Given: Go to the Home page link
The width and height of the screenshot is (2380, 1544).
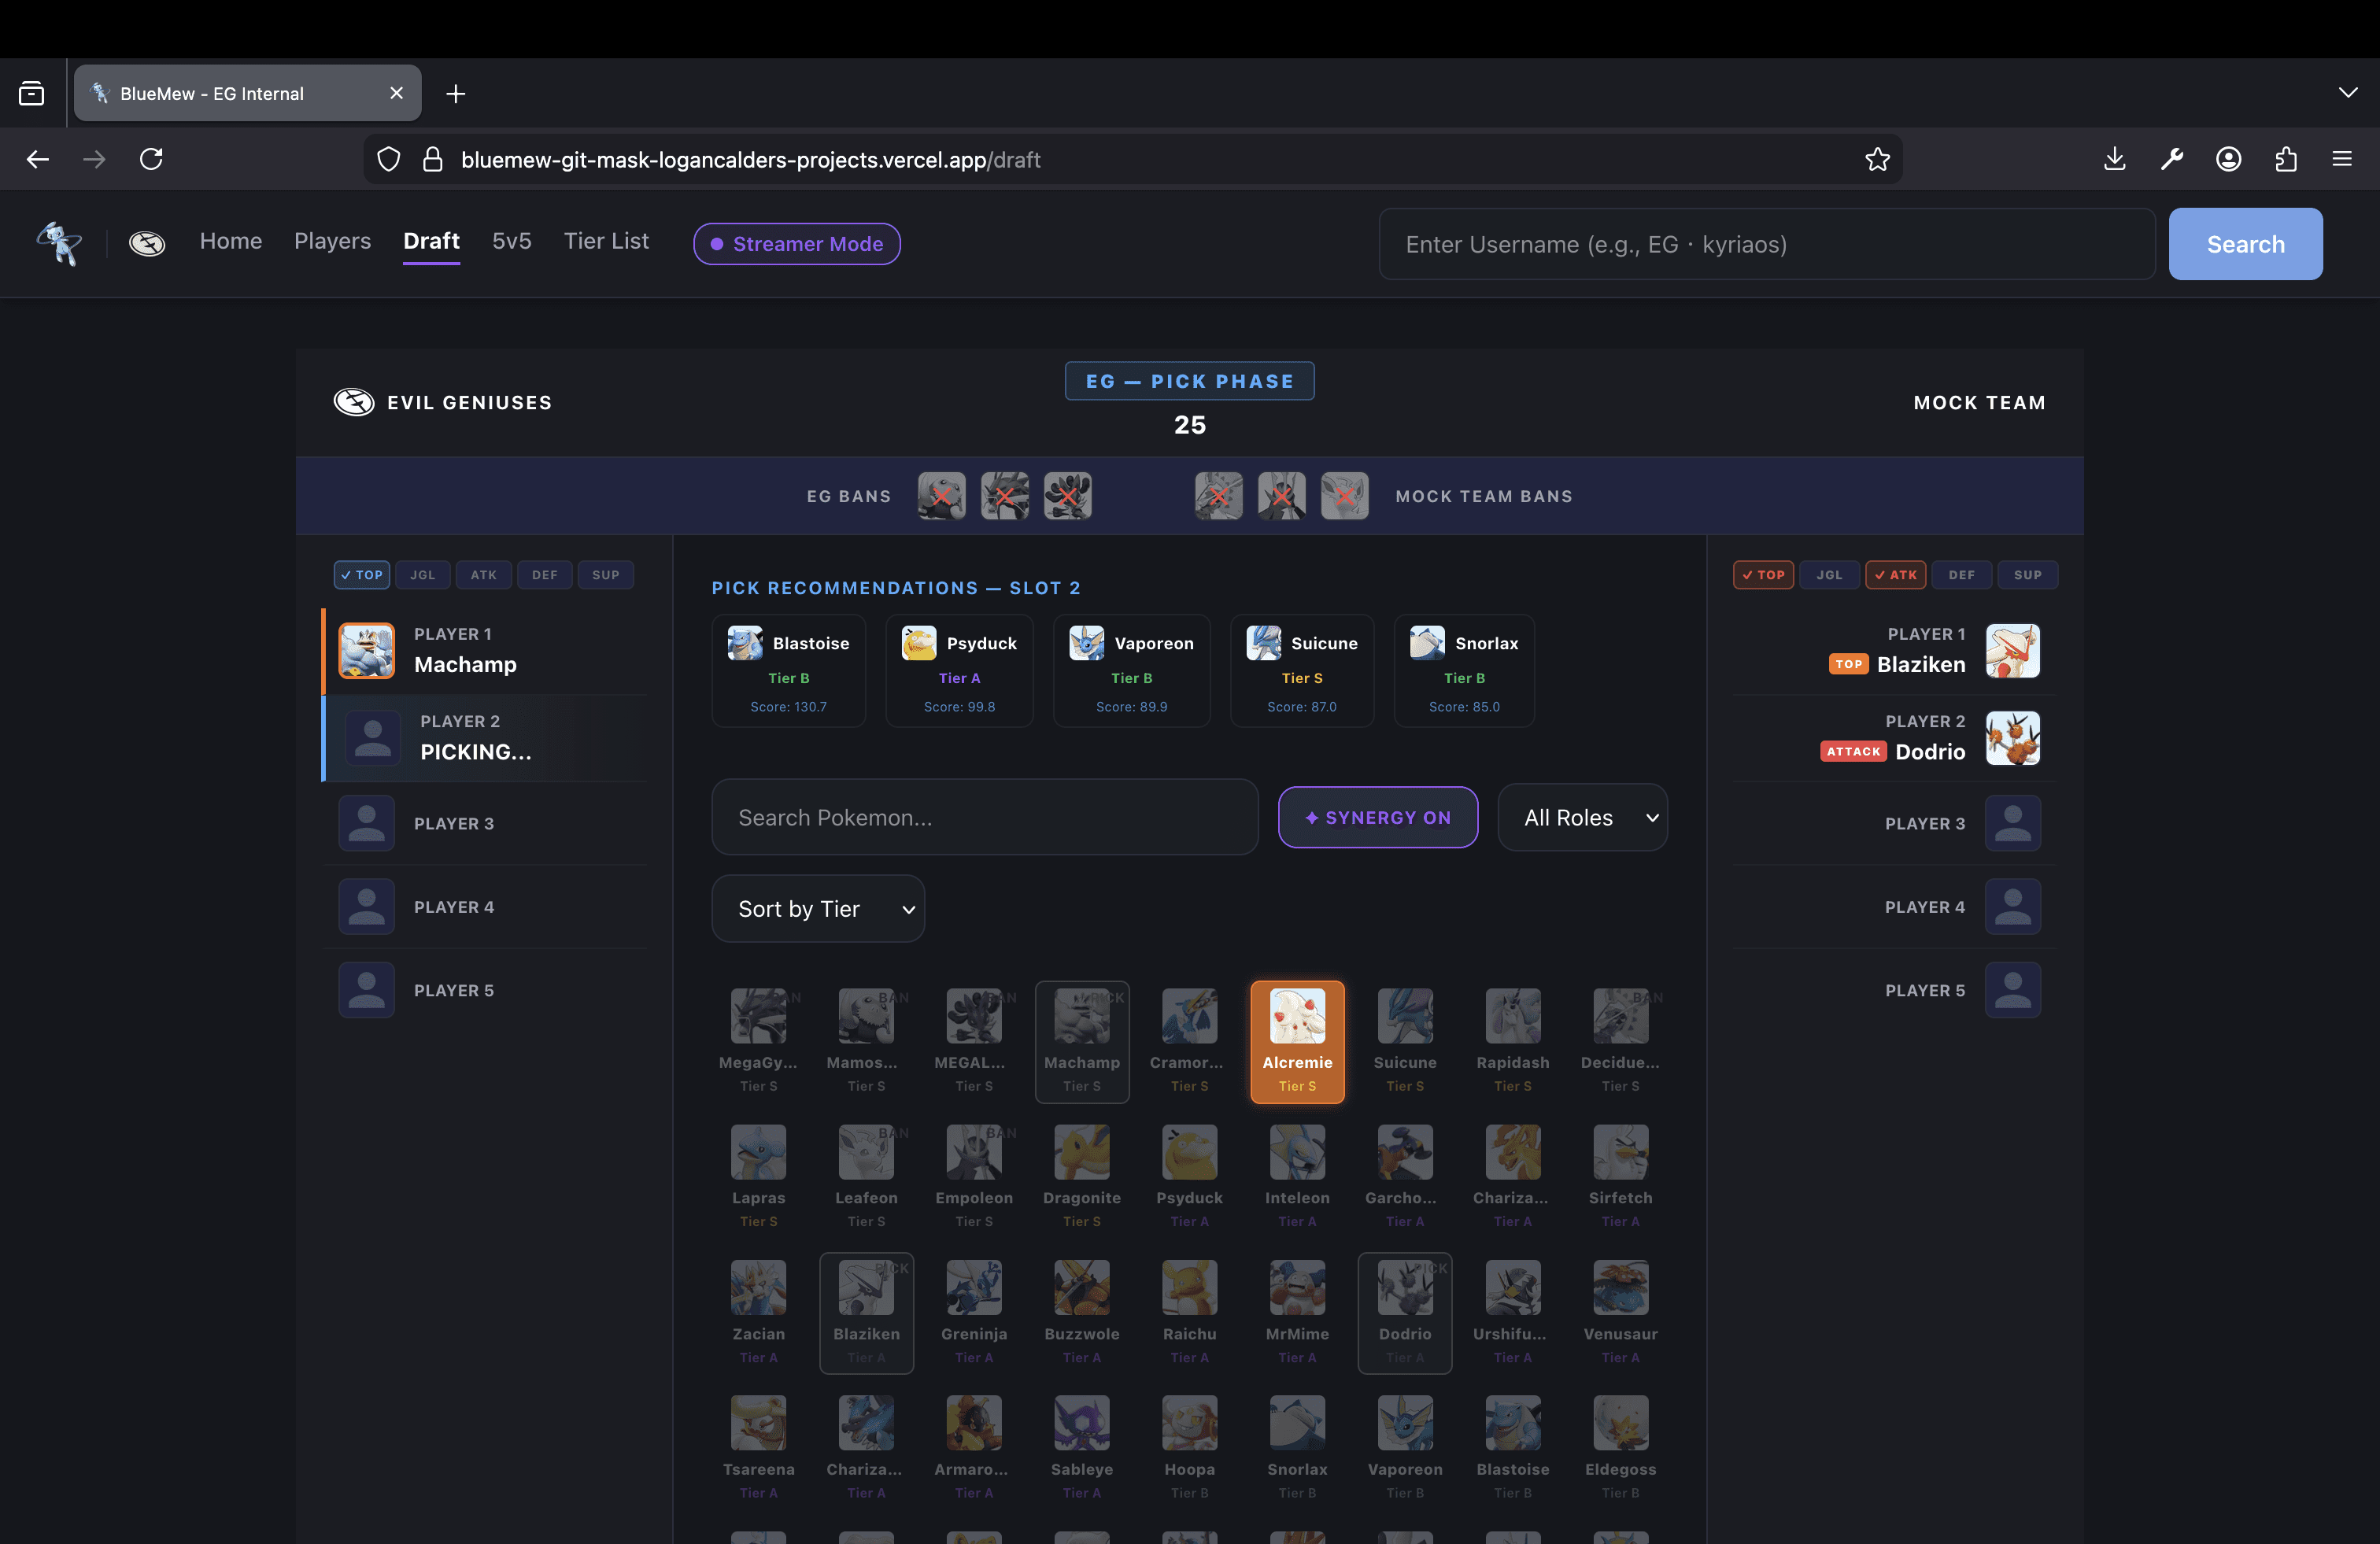Looking at the screenshot, I should point(230,241).
